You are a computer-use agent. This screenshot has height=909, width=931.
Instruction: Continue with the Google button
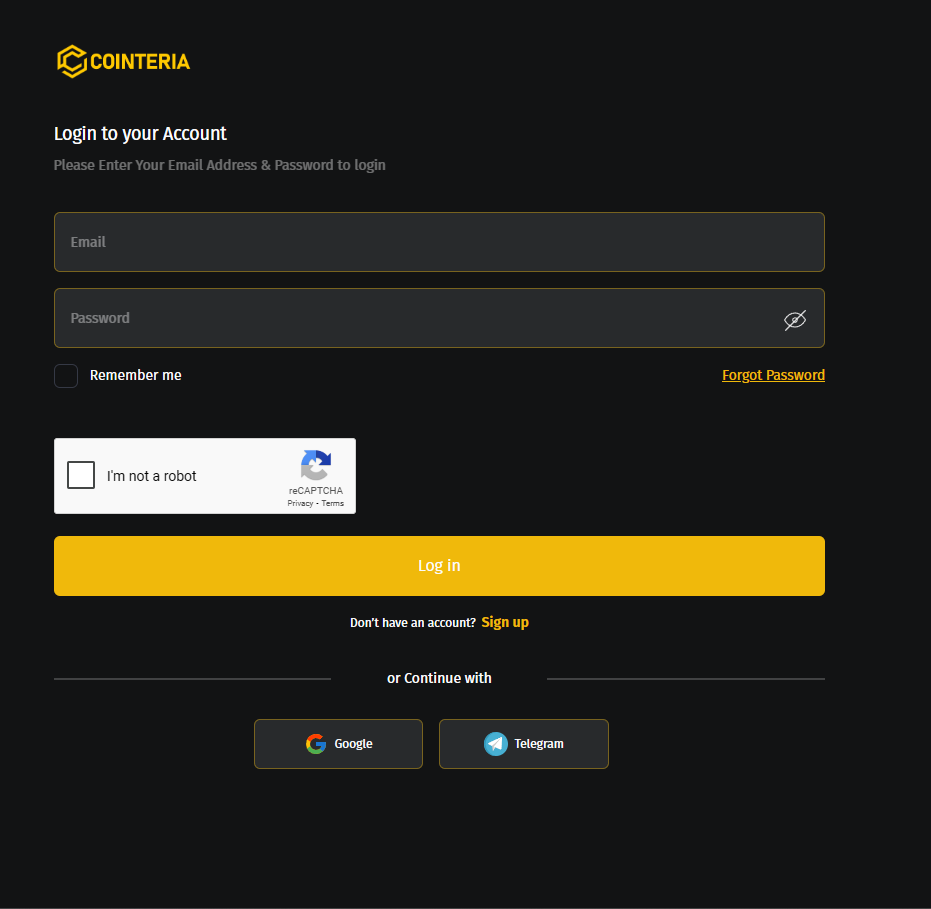coord(338,744)
